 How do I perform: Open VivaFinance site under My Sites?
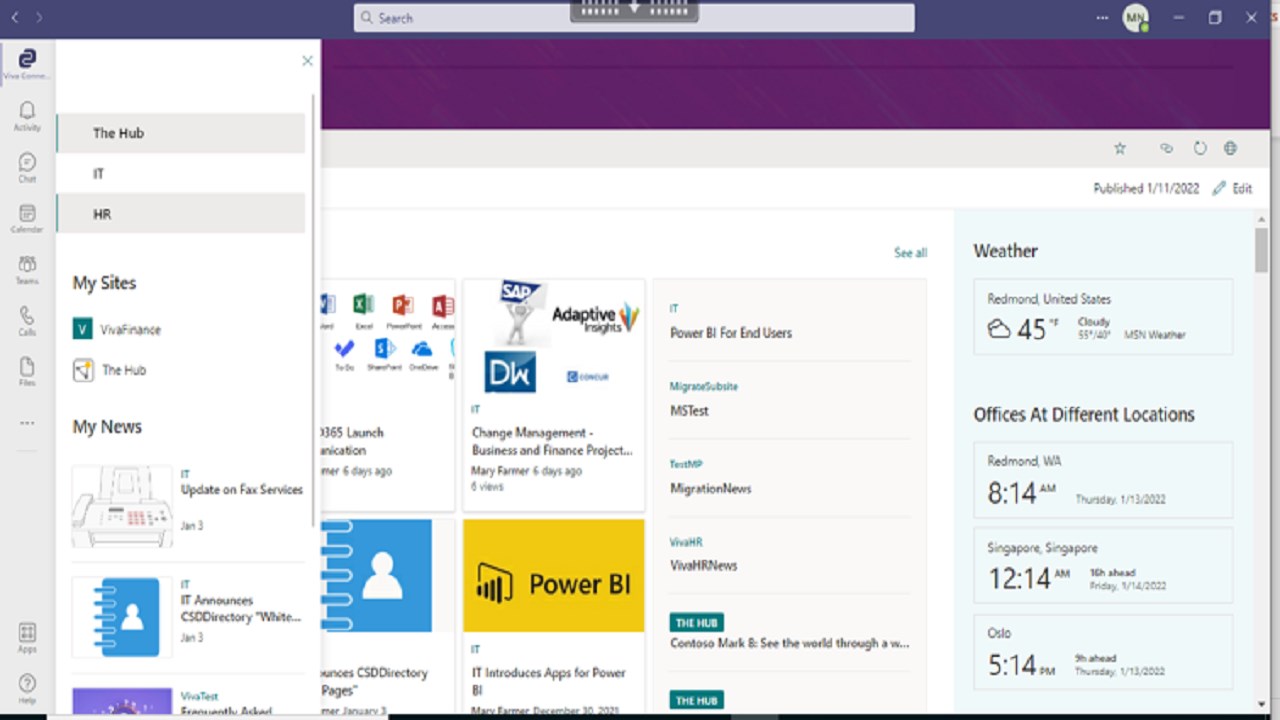click(130, 329)
